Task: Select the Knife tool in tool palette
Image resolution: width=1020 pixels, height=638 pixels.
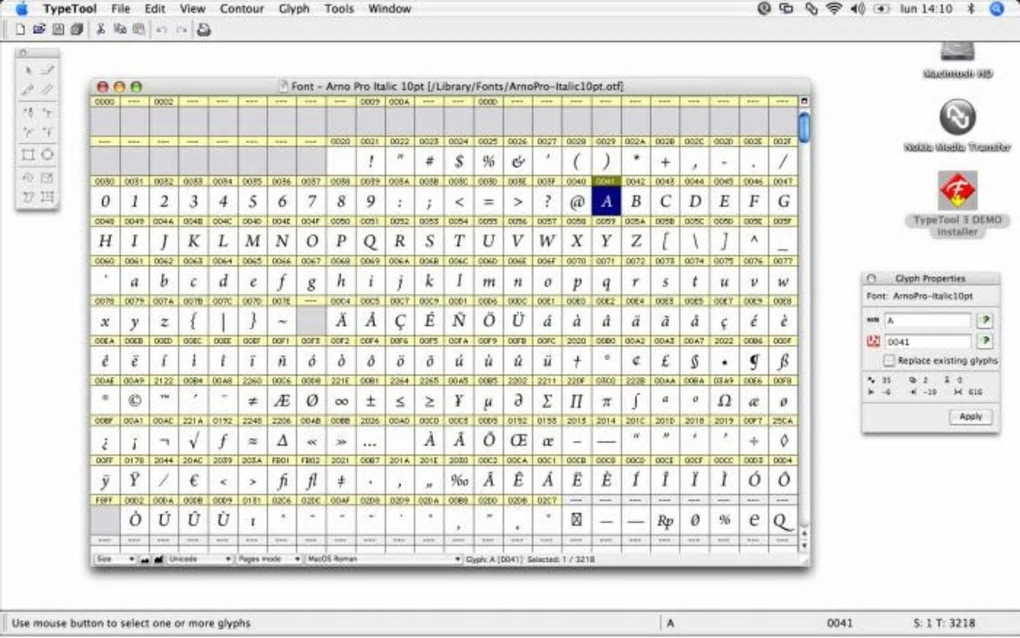Action: (28, 90)
